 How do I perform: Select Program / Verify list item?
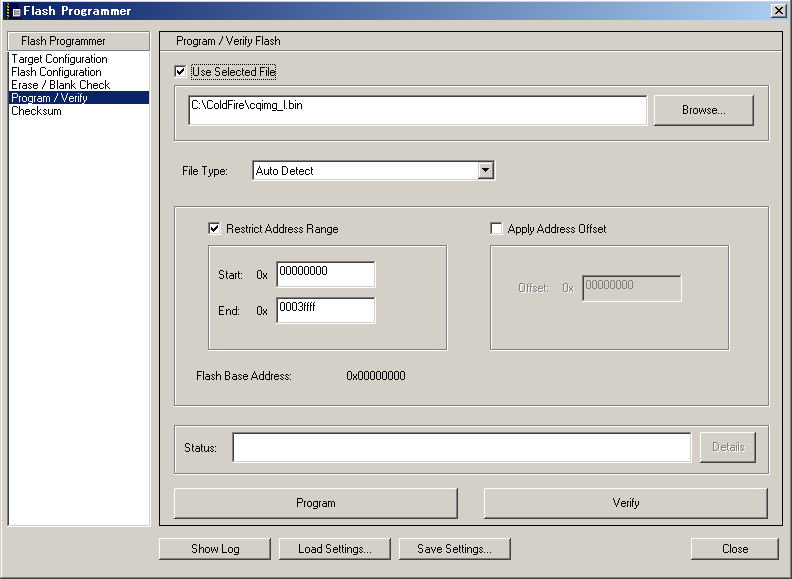coord(49,98)
